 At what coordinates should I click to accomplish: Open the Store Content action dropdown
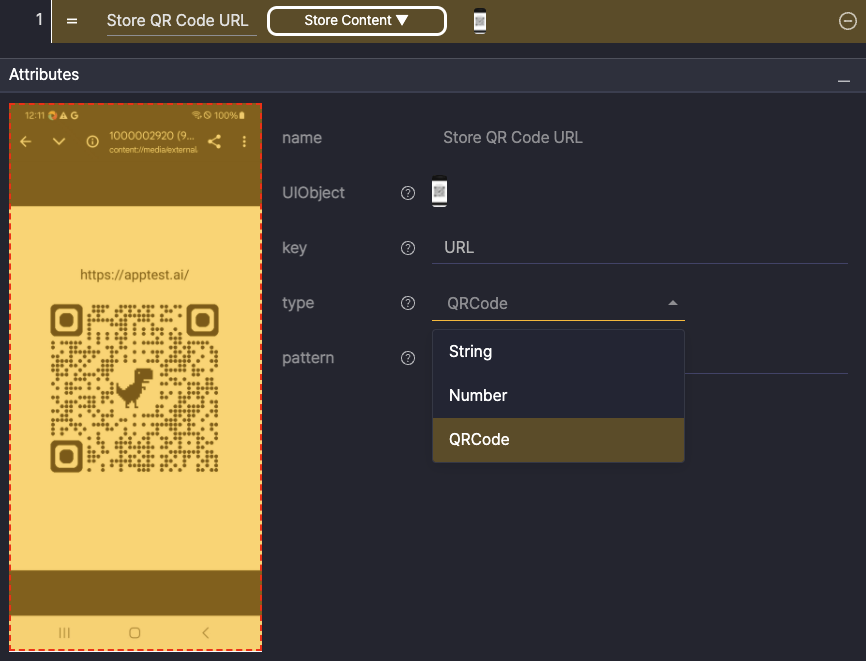(356, 21)
